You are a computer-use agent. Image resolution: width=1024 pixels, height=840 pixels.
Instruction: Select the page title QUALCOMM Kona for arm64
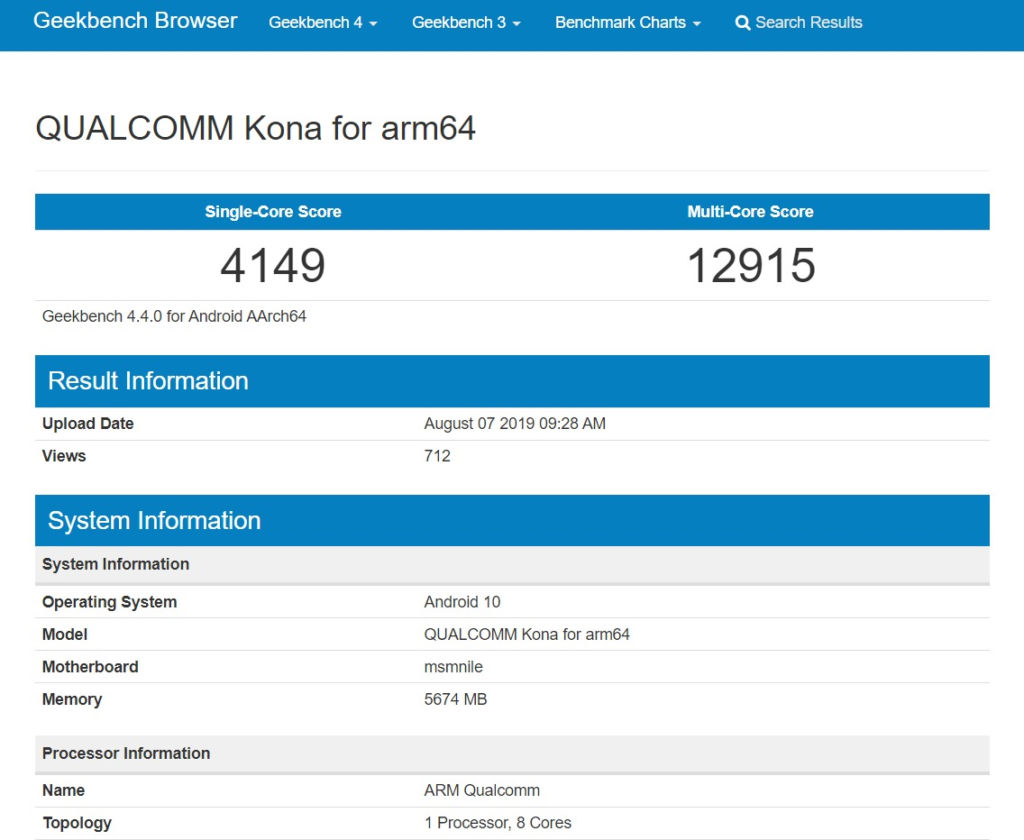point(255,128)
